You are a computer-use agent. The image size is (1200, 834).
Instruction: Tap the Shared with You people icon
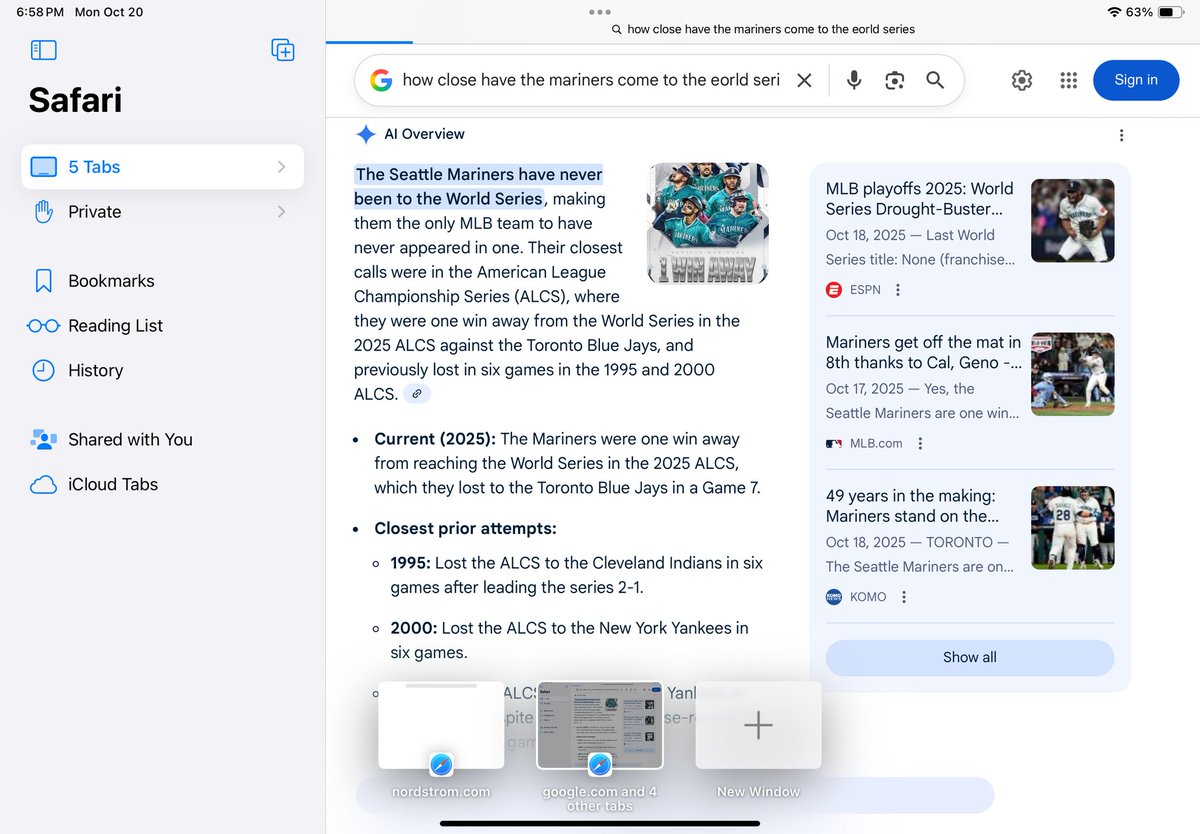[x=43, y=439]
